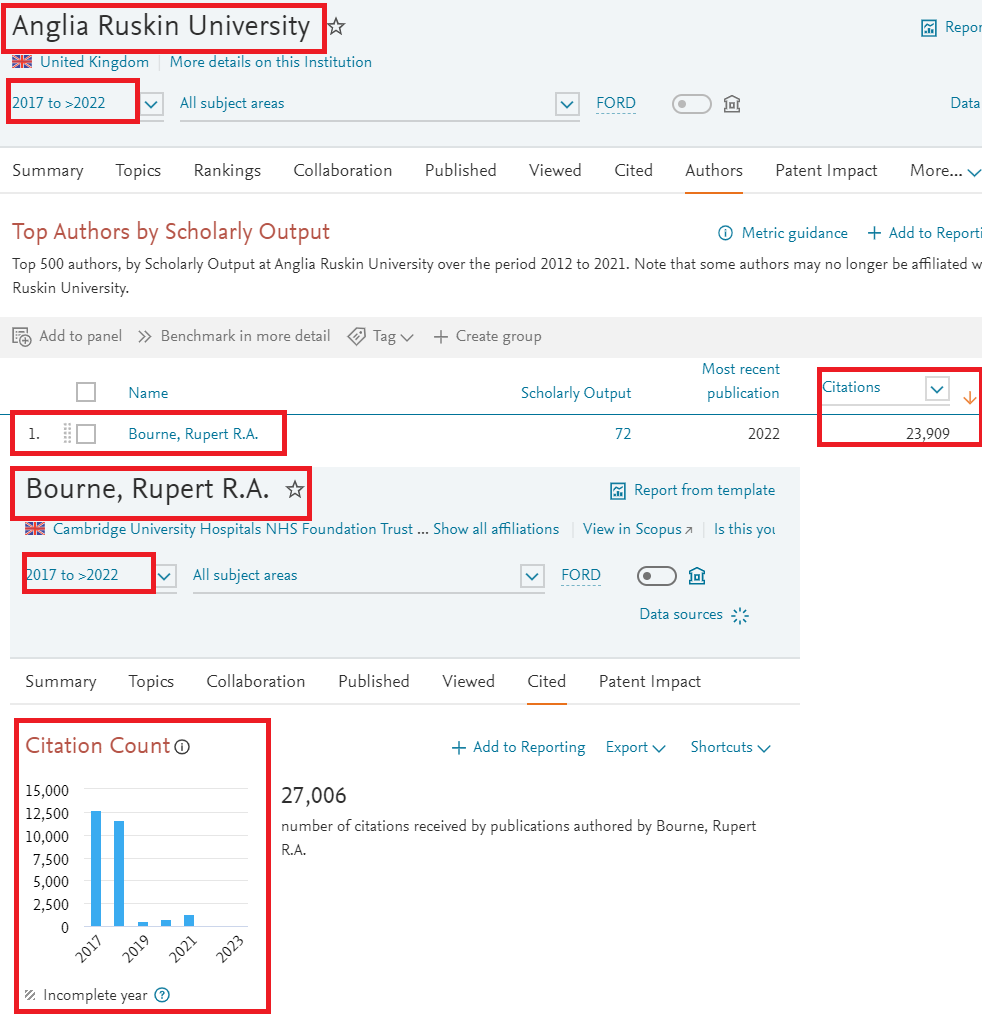Toggle the institution-only switch in top filter bar
This screenshot has width=982, height=1024.
(x=691, y=104)
